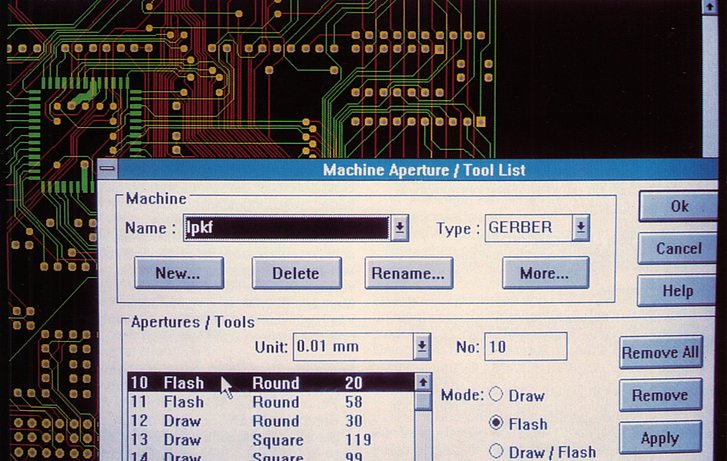Open the Help button
The width and height of the screenshot is (727, 461).
678,290
